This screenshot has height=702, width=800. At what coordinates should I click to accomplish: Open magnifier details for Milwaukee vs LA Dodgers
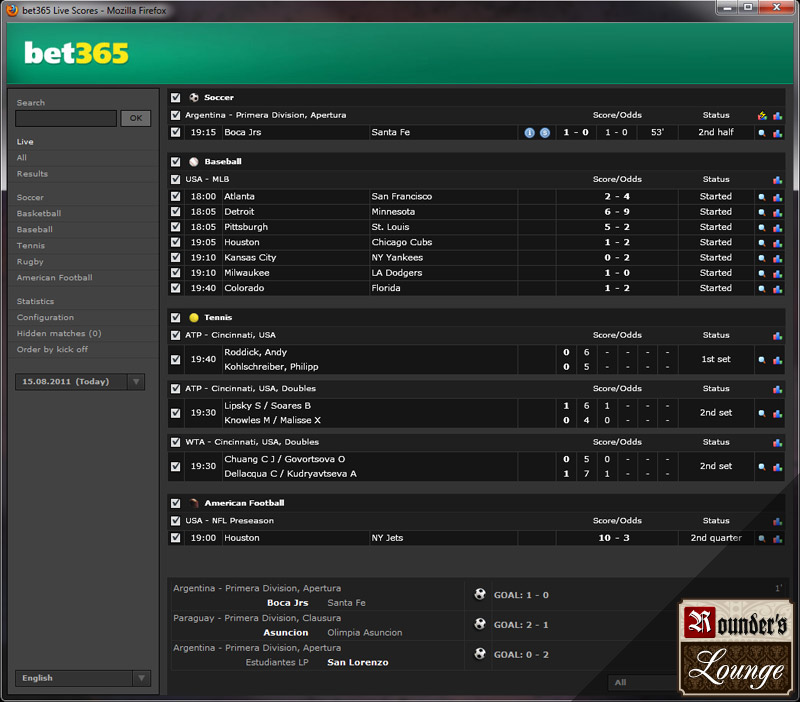762,273
